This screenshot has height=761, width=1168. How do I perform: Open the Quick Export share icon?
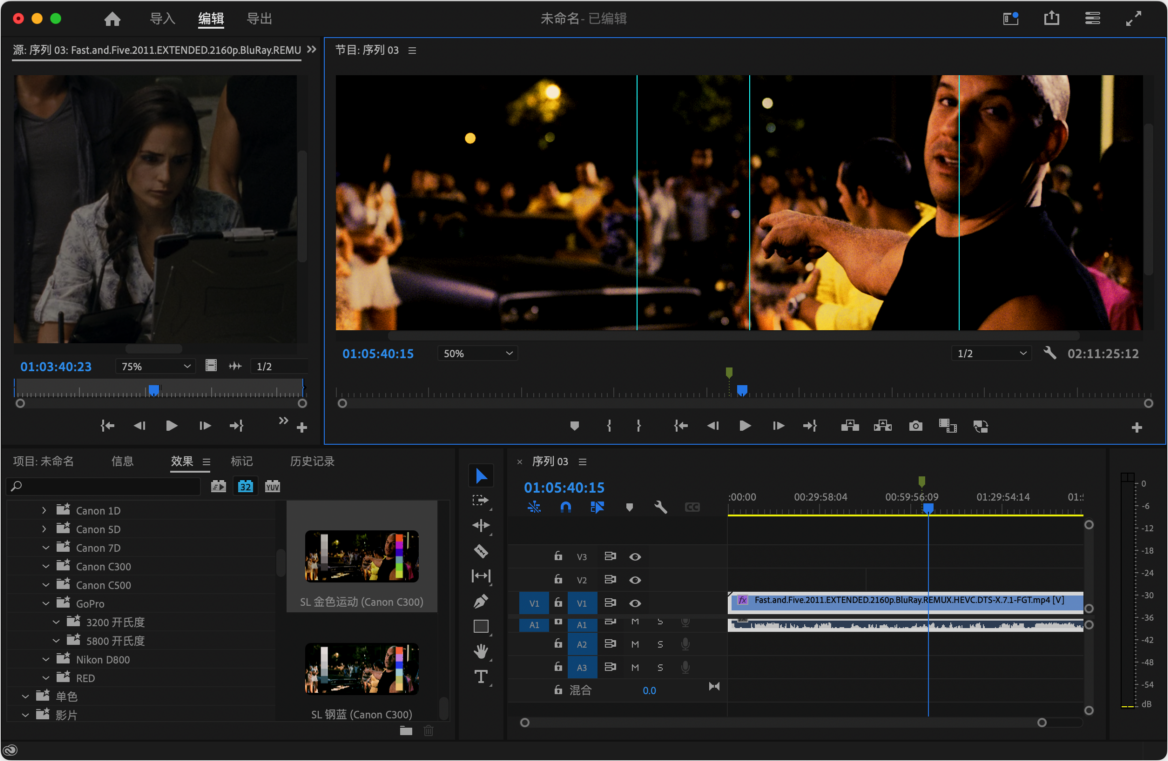click(x=1051, y=18)
